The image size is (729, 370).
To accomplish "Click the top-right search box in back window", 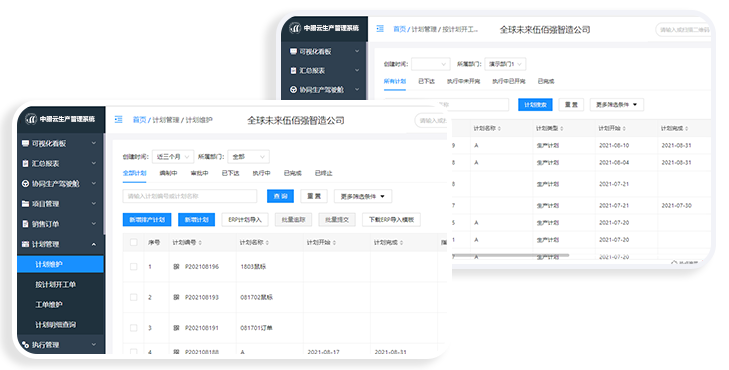I will pyautogui.click(x=683, y=30).
